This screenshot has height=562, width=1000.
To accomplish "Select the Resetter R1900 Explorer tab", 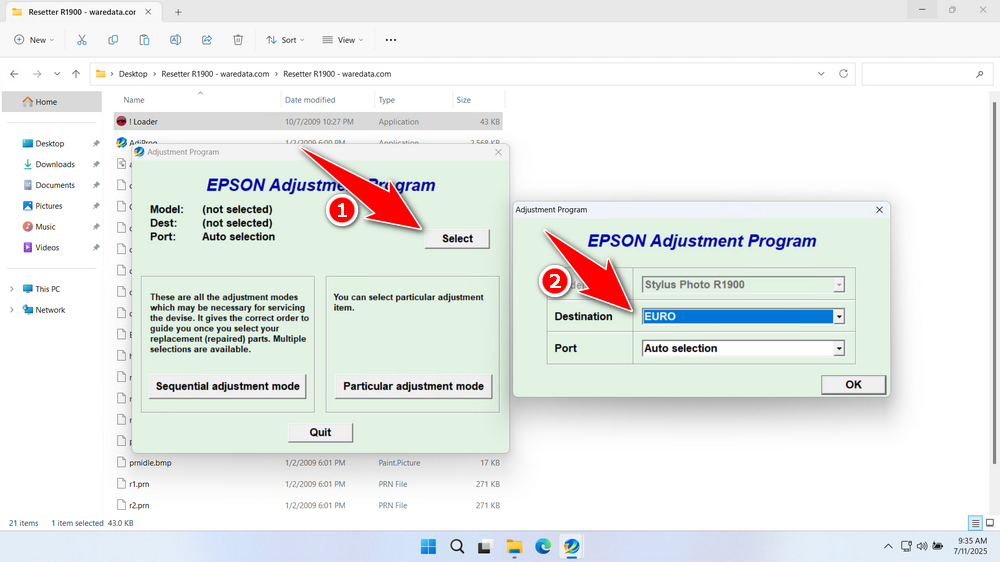I will coord(82,12).
